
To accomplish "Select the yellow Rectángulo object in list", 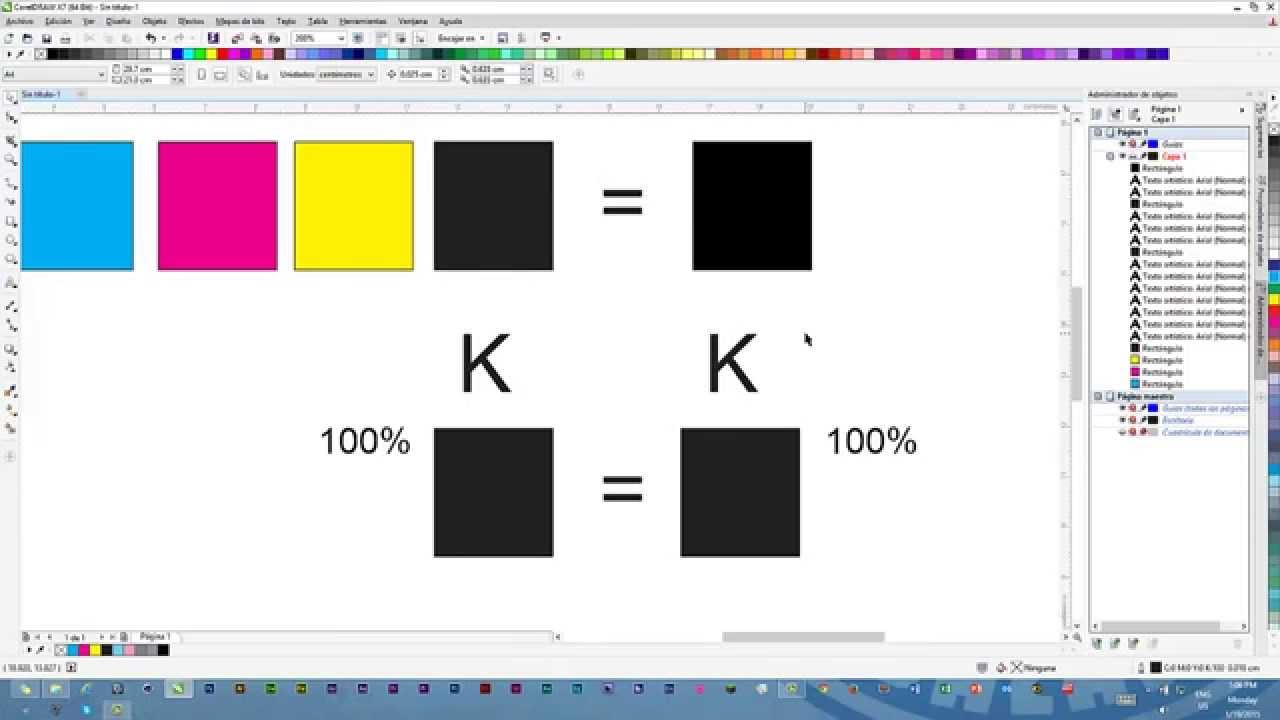I will pos(1162,360).
